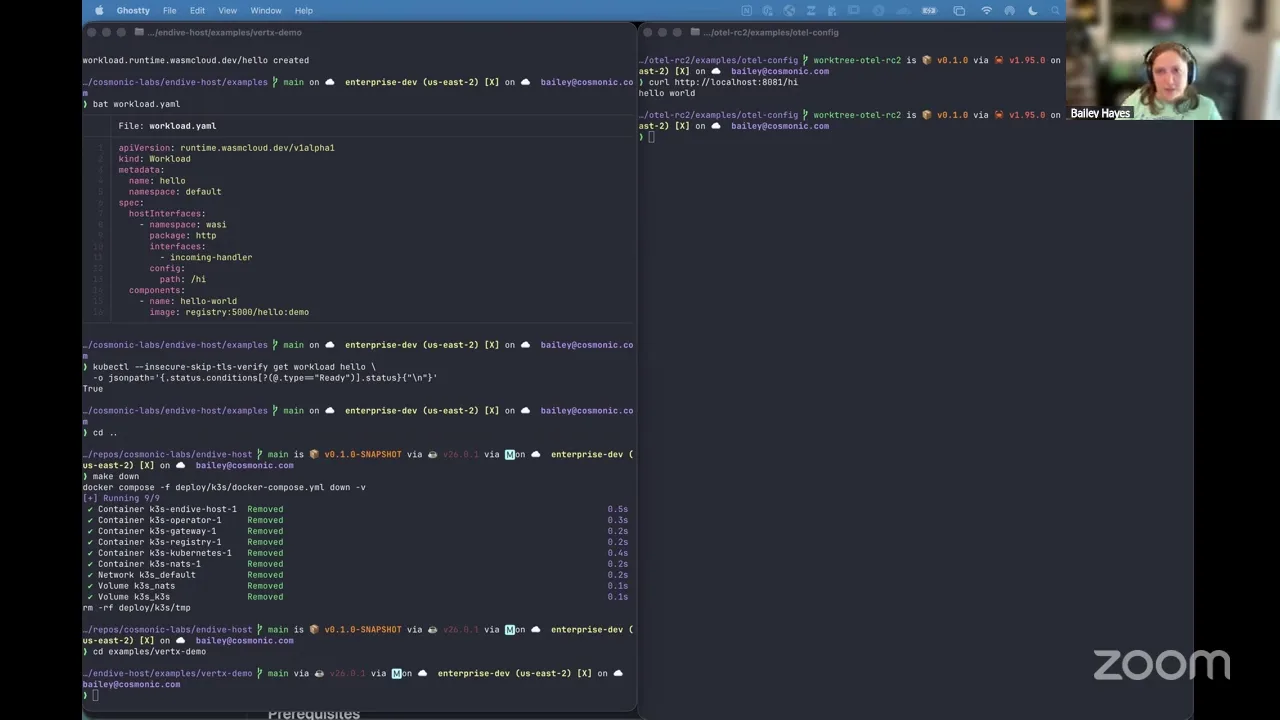Open the Apple menu

tap(99, 10)
